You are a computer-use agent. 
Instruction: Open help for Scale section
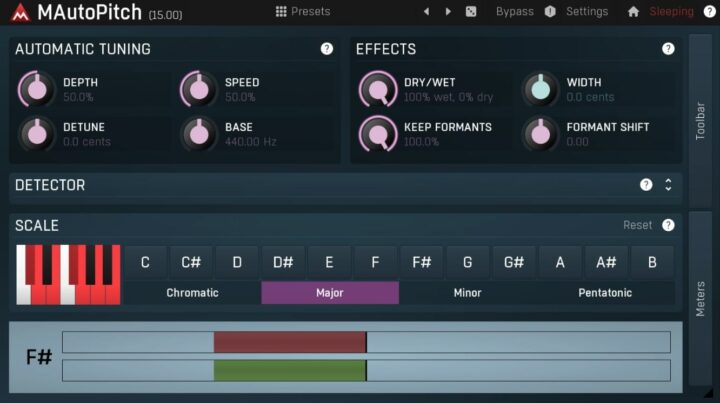click(x=668, y=225)
